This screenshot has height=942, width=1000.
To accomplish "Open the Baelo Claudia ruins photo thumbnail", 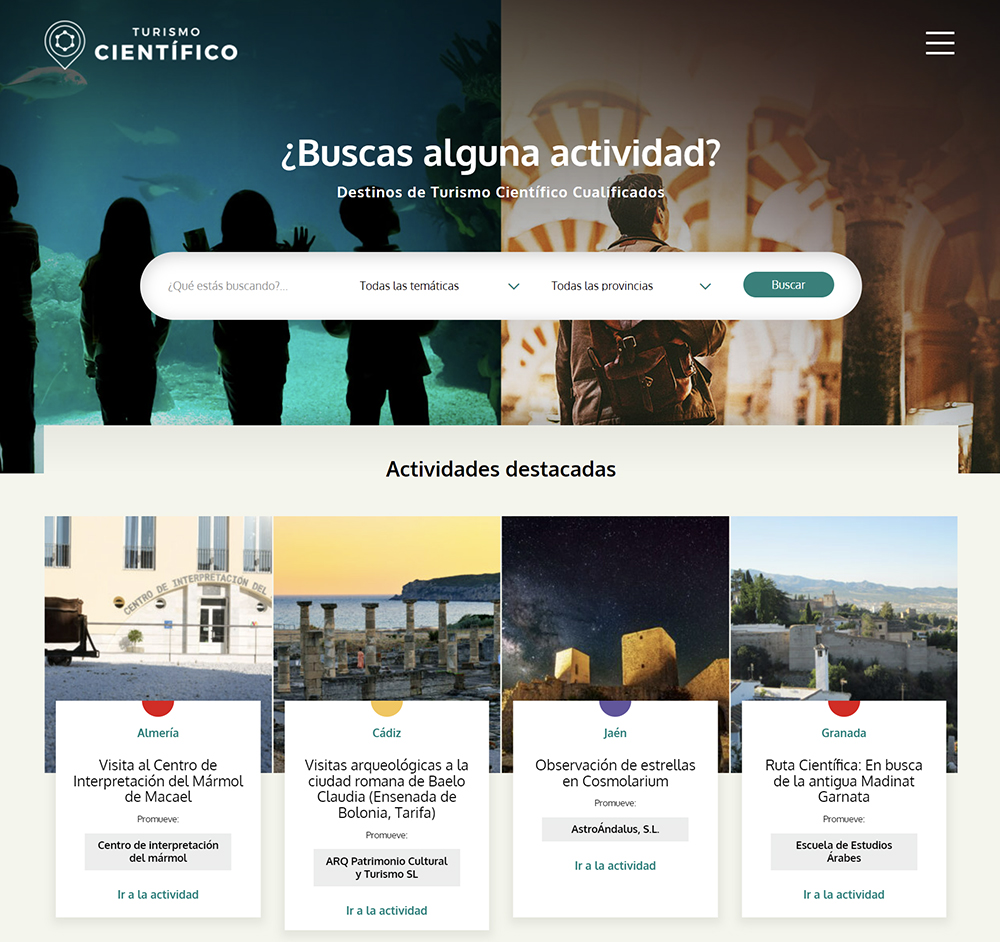I will pos(386,608).
